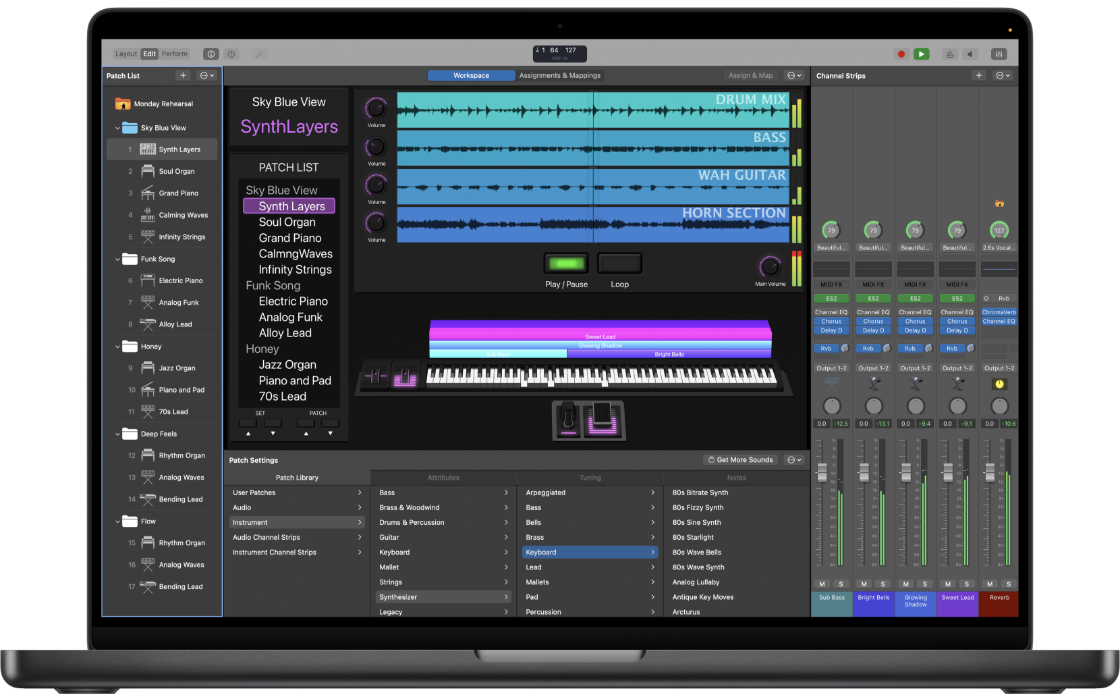Click the Calming Waves patch icon
1120x700 pixels.
[x=148, y=215]
